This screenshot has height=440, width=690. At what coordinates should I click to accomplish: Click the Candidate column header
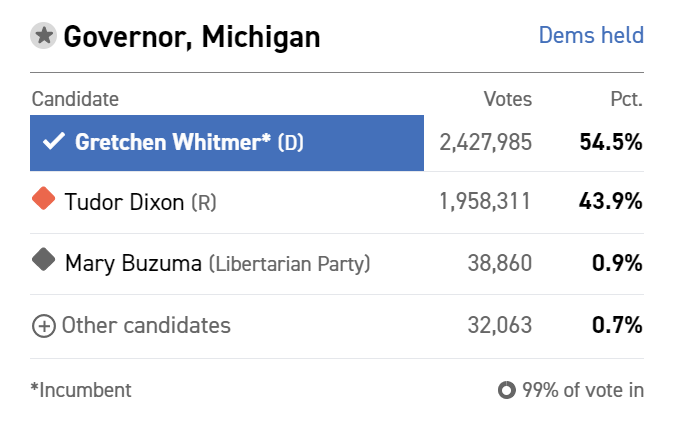pyautogui.click(x=75, y=99)
